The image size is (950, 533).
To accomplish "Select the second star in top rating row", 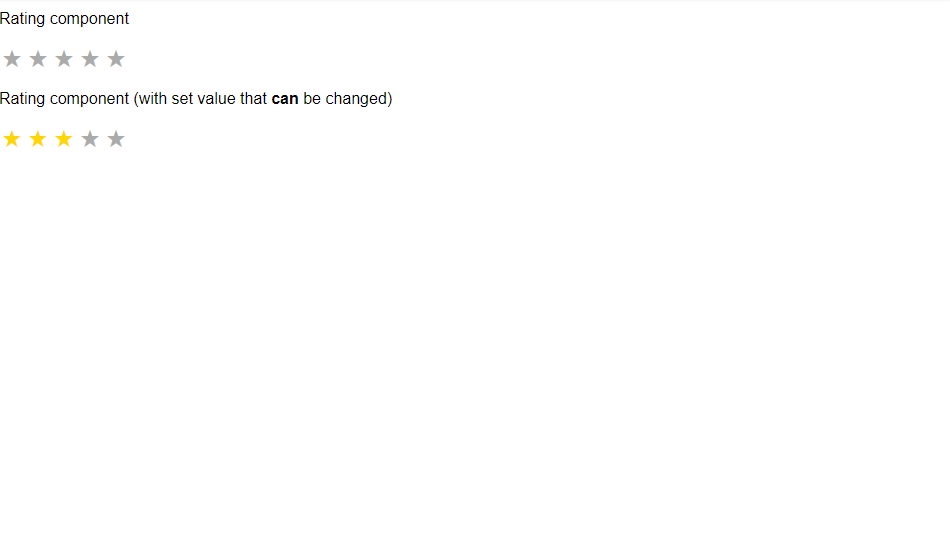I will 38,59.
